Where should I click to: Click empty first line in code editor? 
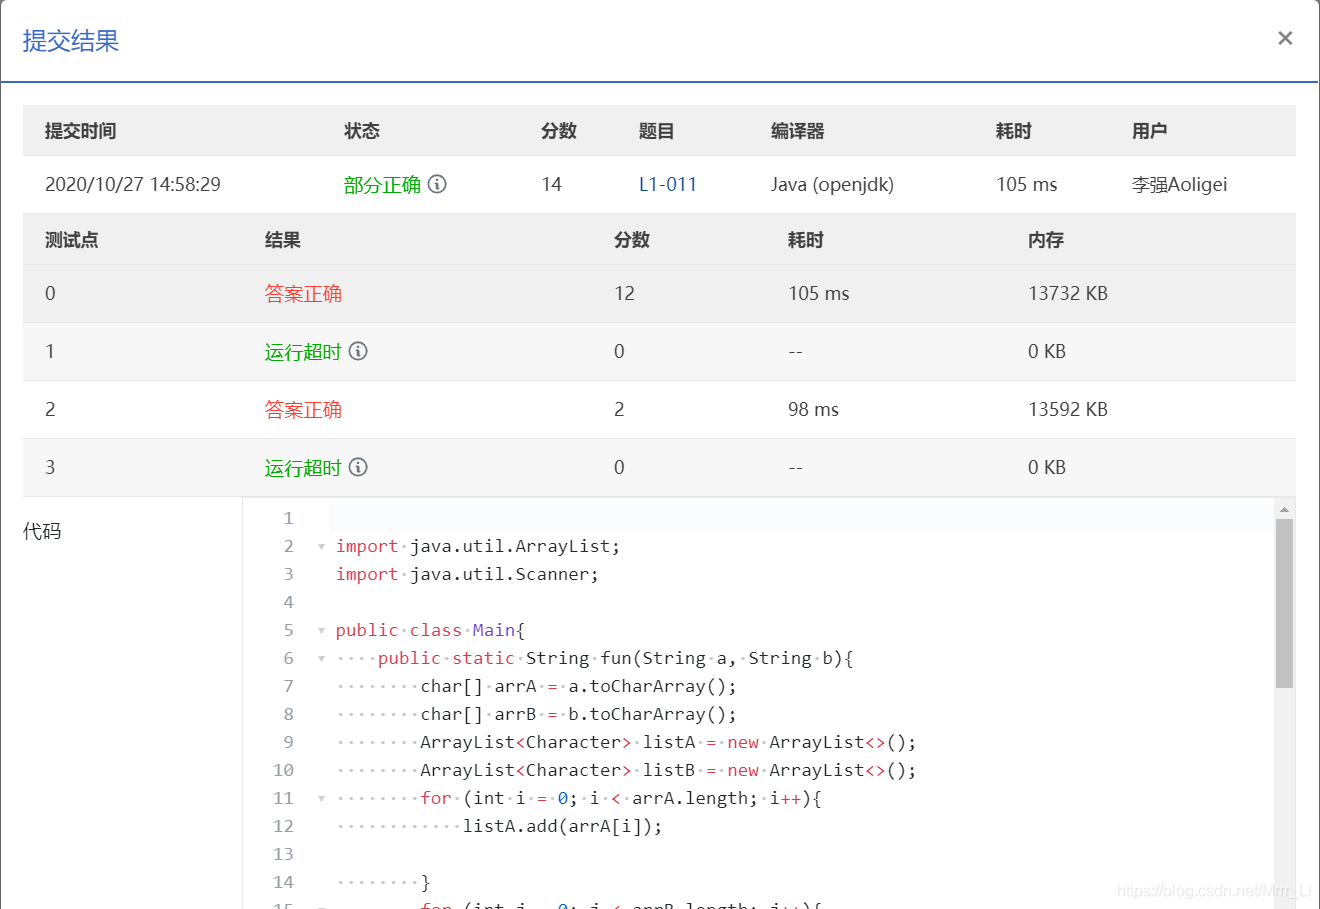click(x=800, y=518)
